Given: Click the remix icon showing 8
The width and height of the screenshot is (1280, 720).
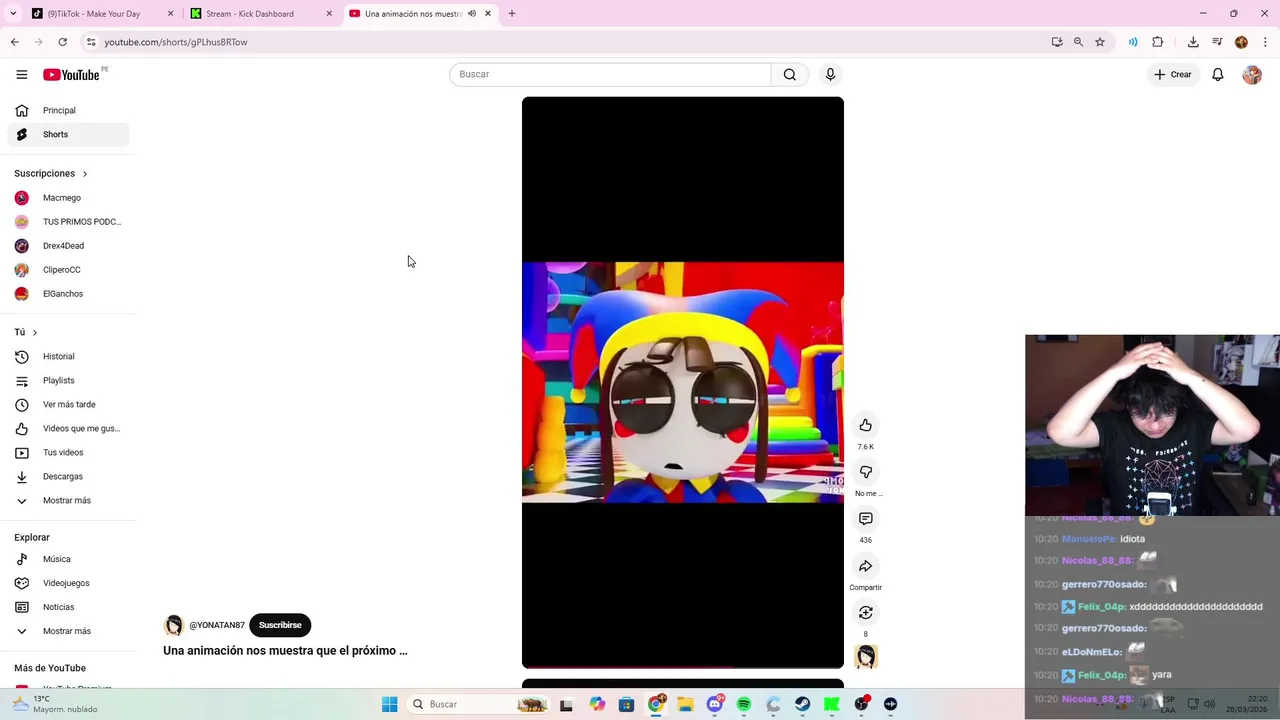Looking at the screenshot, I should tap(866, 612).
